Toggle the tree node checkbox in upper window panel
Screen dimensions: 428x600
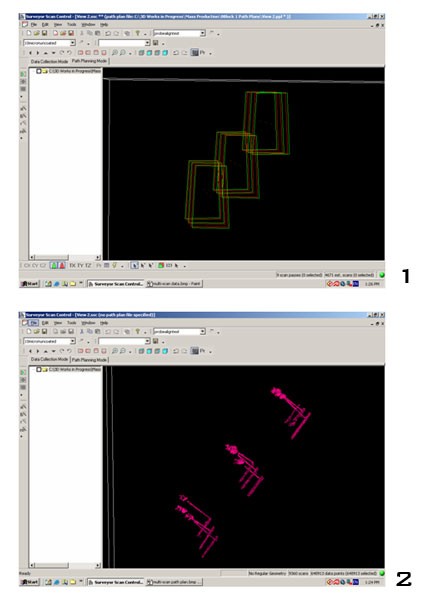[39, 71]
